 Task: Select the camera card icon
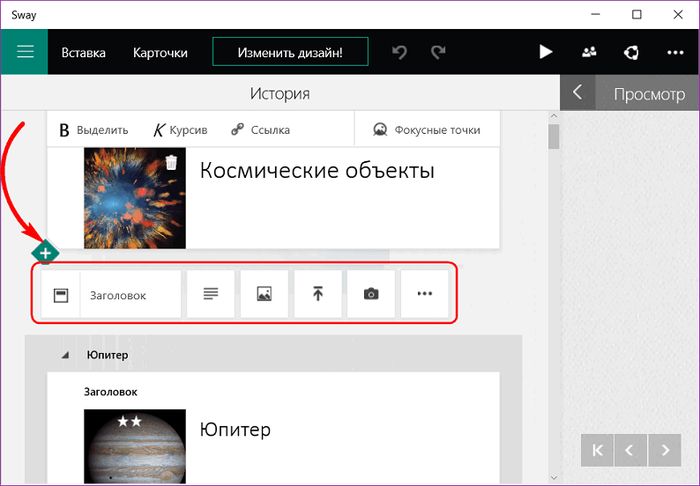tap(371, 294)
